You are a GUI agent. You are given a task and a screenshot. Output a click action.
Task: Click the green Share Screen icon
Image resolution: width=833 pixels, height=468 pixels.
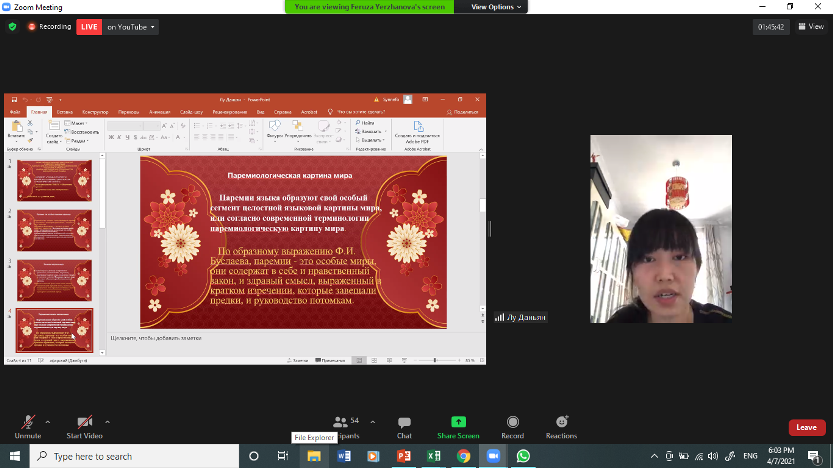click(x=458, y=422)
